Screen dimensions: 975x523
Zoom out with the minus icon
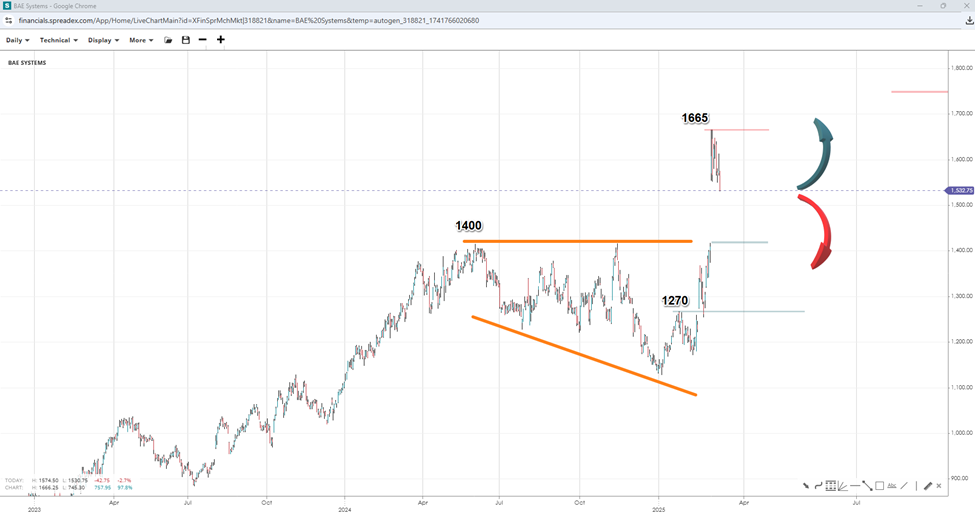[203, 40]
